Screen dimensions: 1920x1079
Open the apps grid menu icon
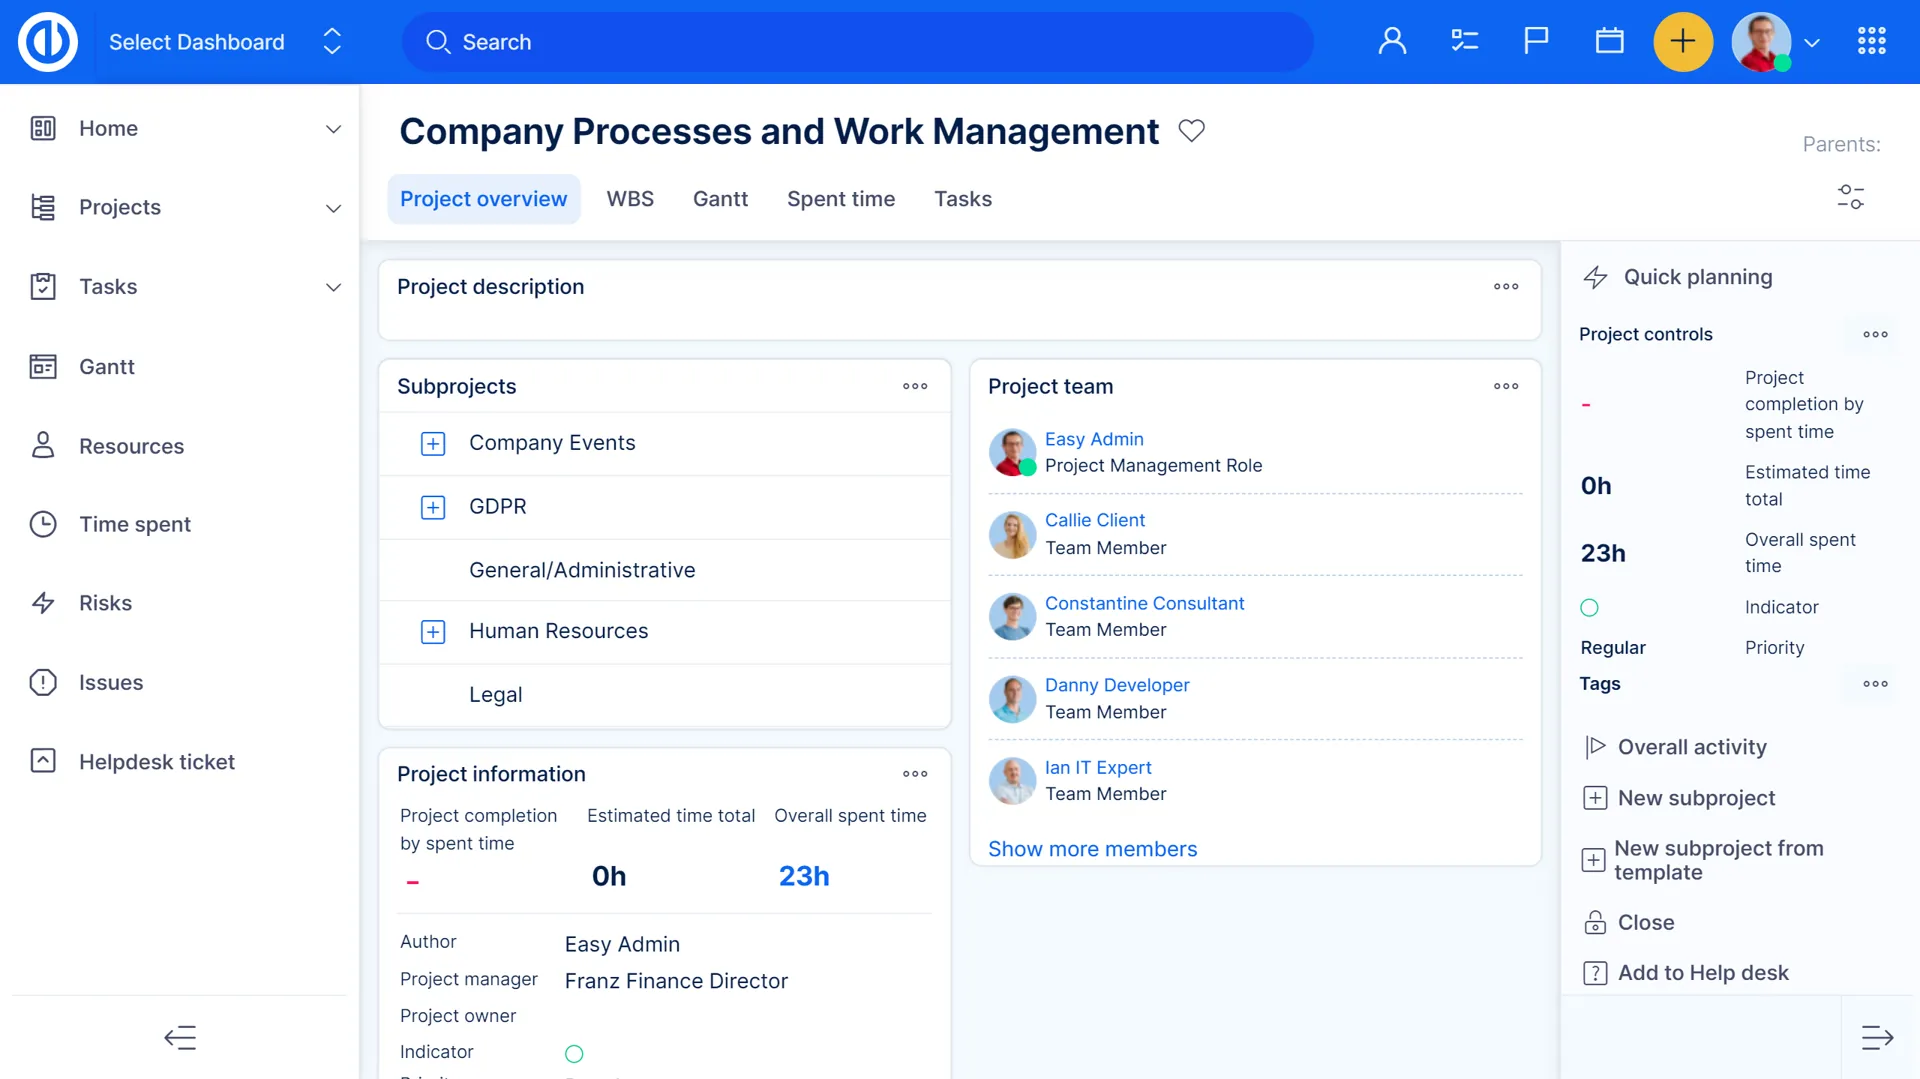tap(1871, 41)
